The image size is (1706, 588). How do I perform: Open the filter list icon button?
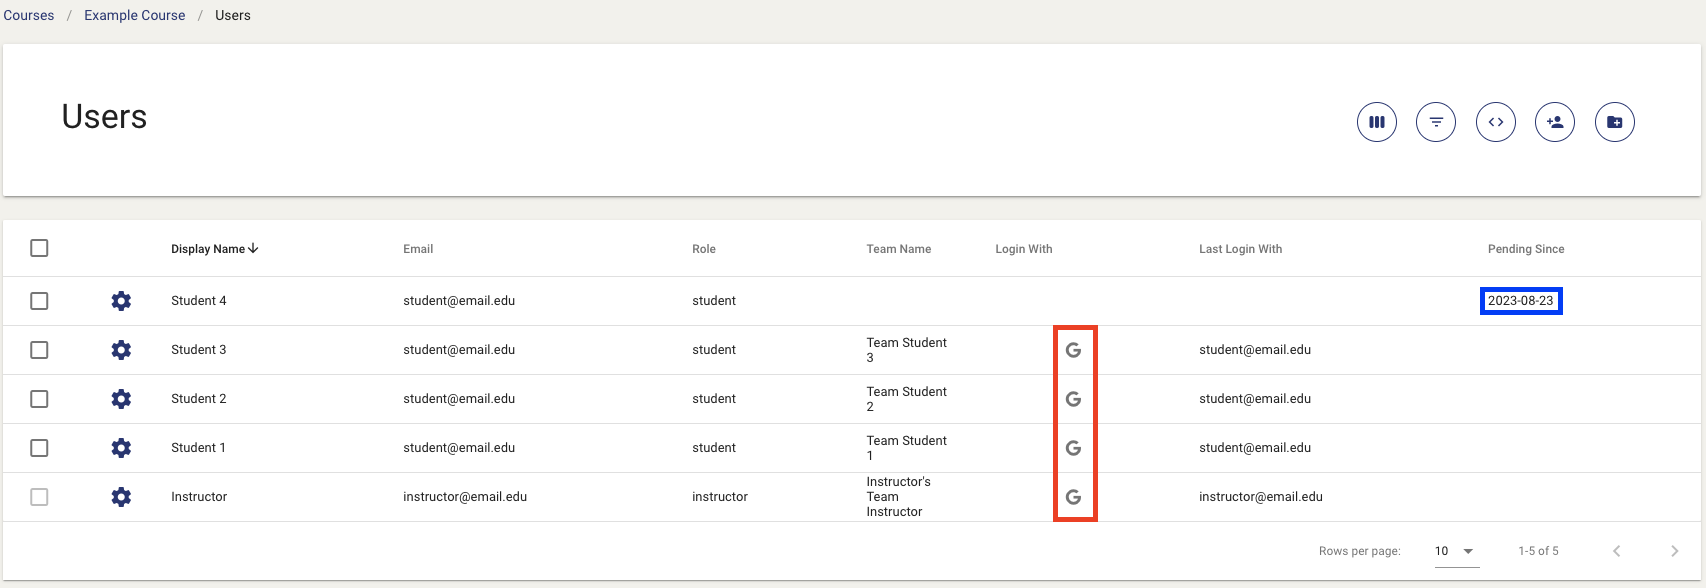(x=1436, y=122)
